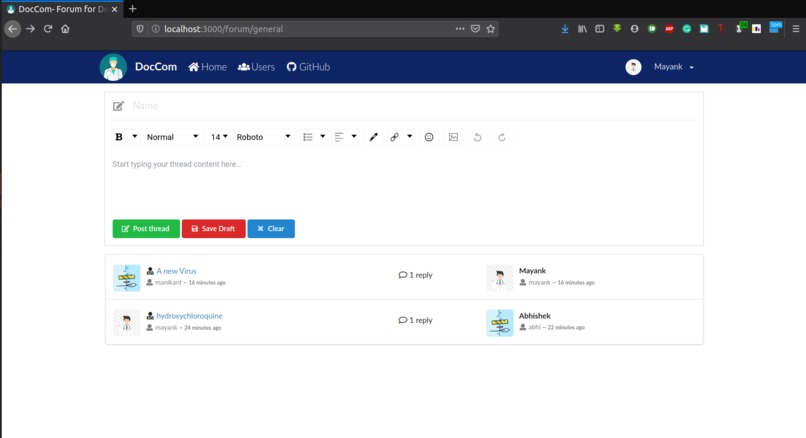
Task: Open the Users page in the navbar
Action: coord(256,67)
